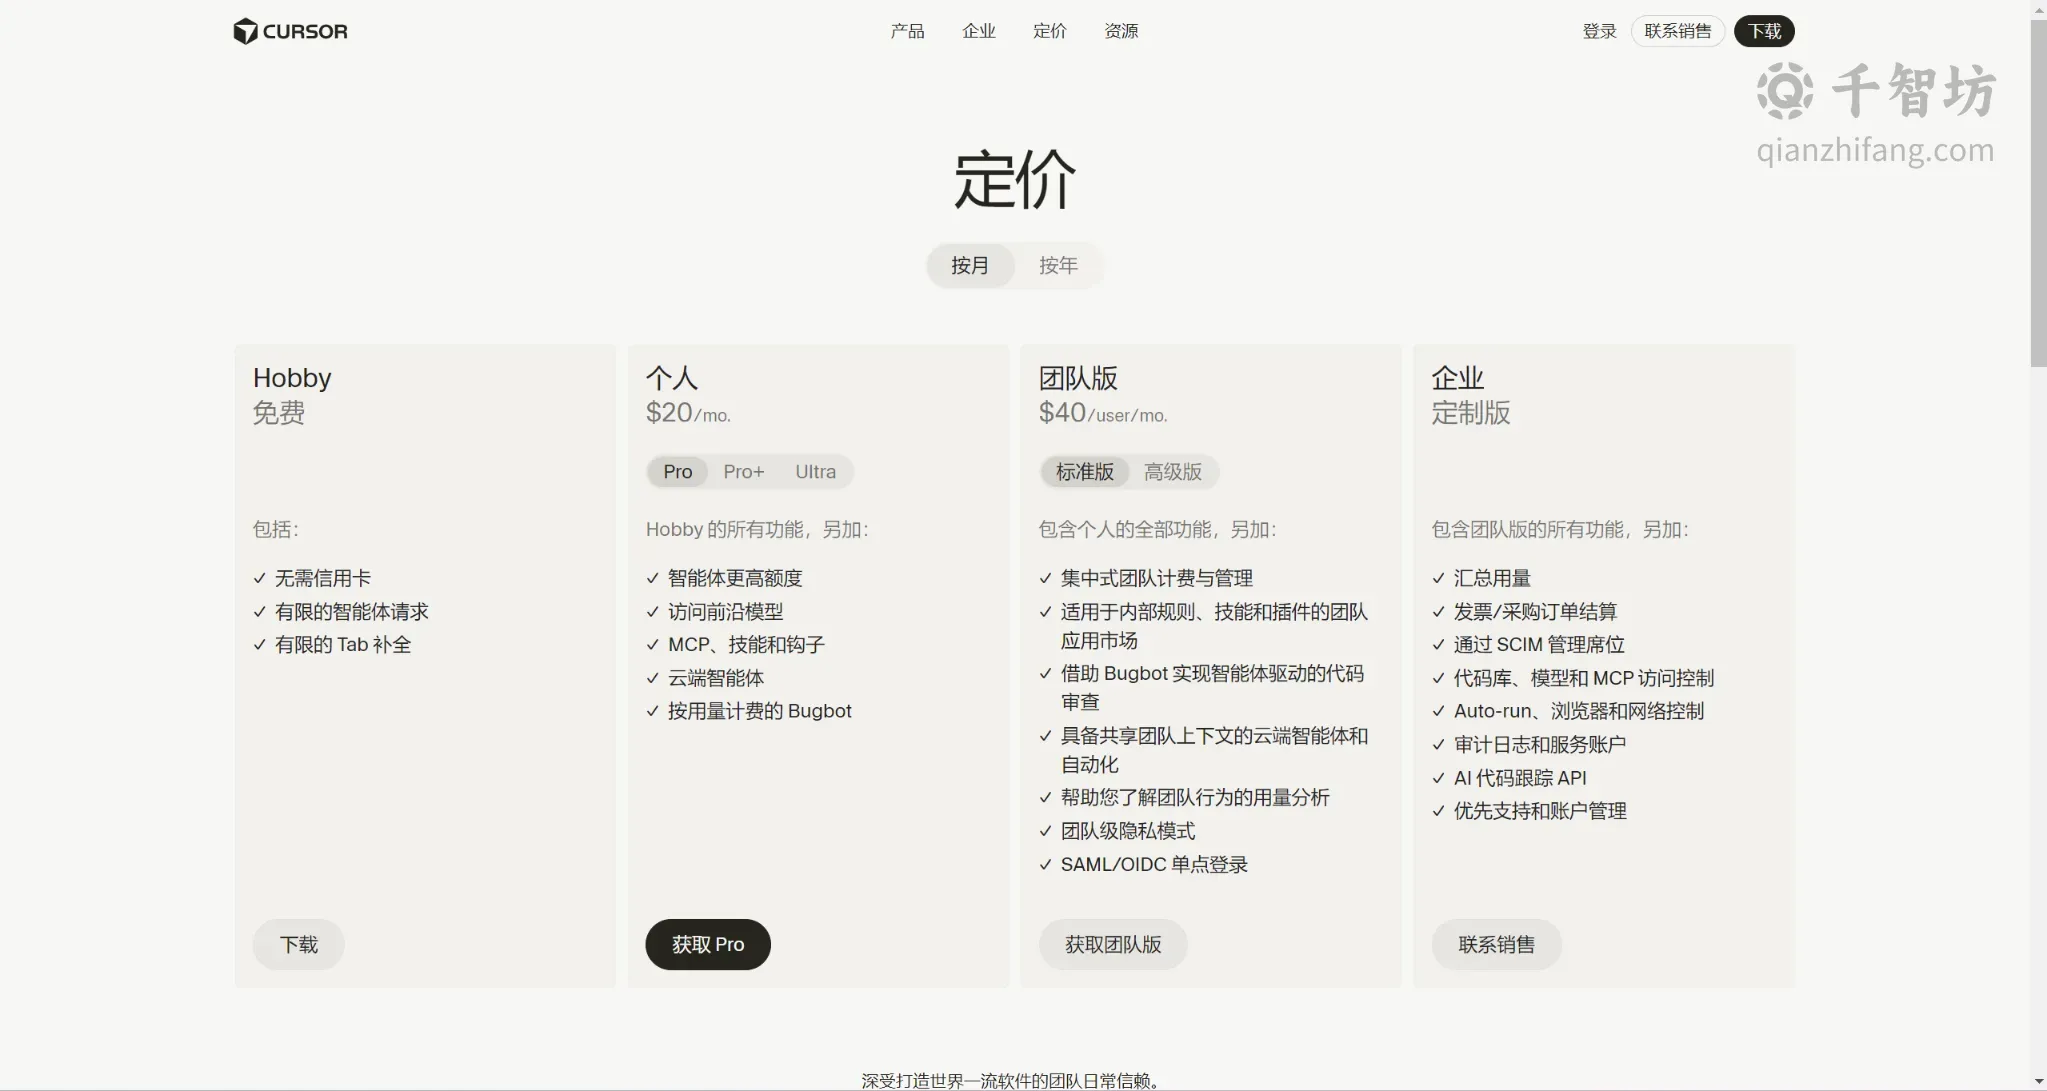The height and width of the screenshot is (1091, 2047).
Task: Click the checkmark beside 汇总用量
Action: (1438, 578)
